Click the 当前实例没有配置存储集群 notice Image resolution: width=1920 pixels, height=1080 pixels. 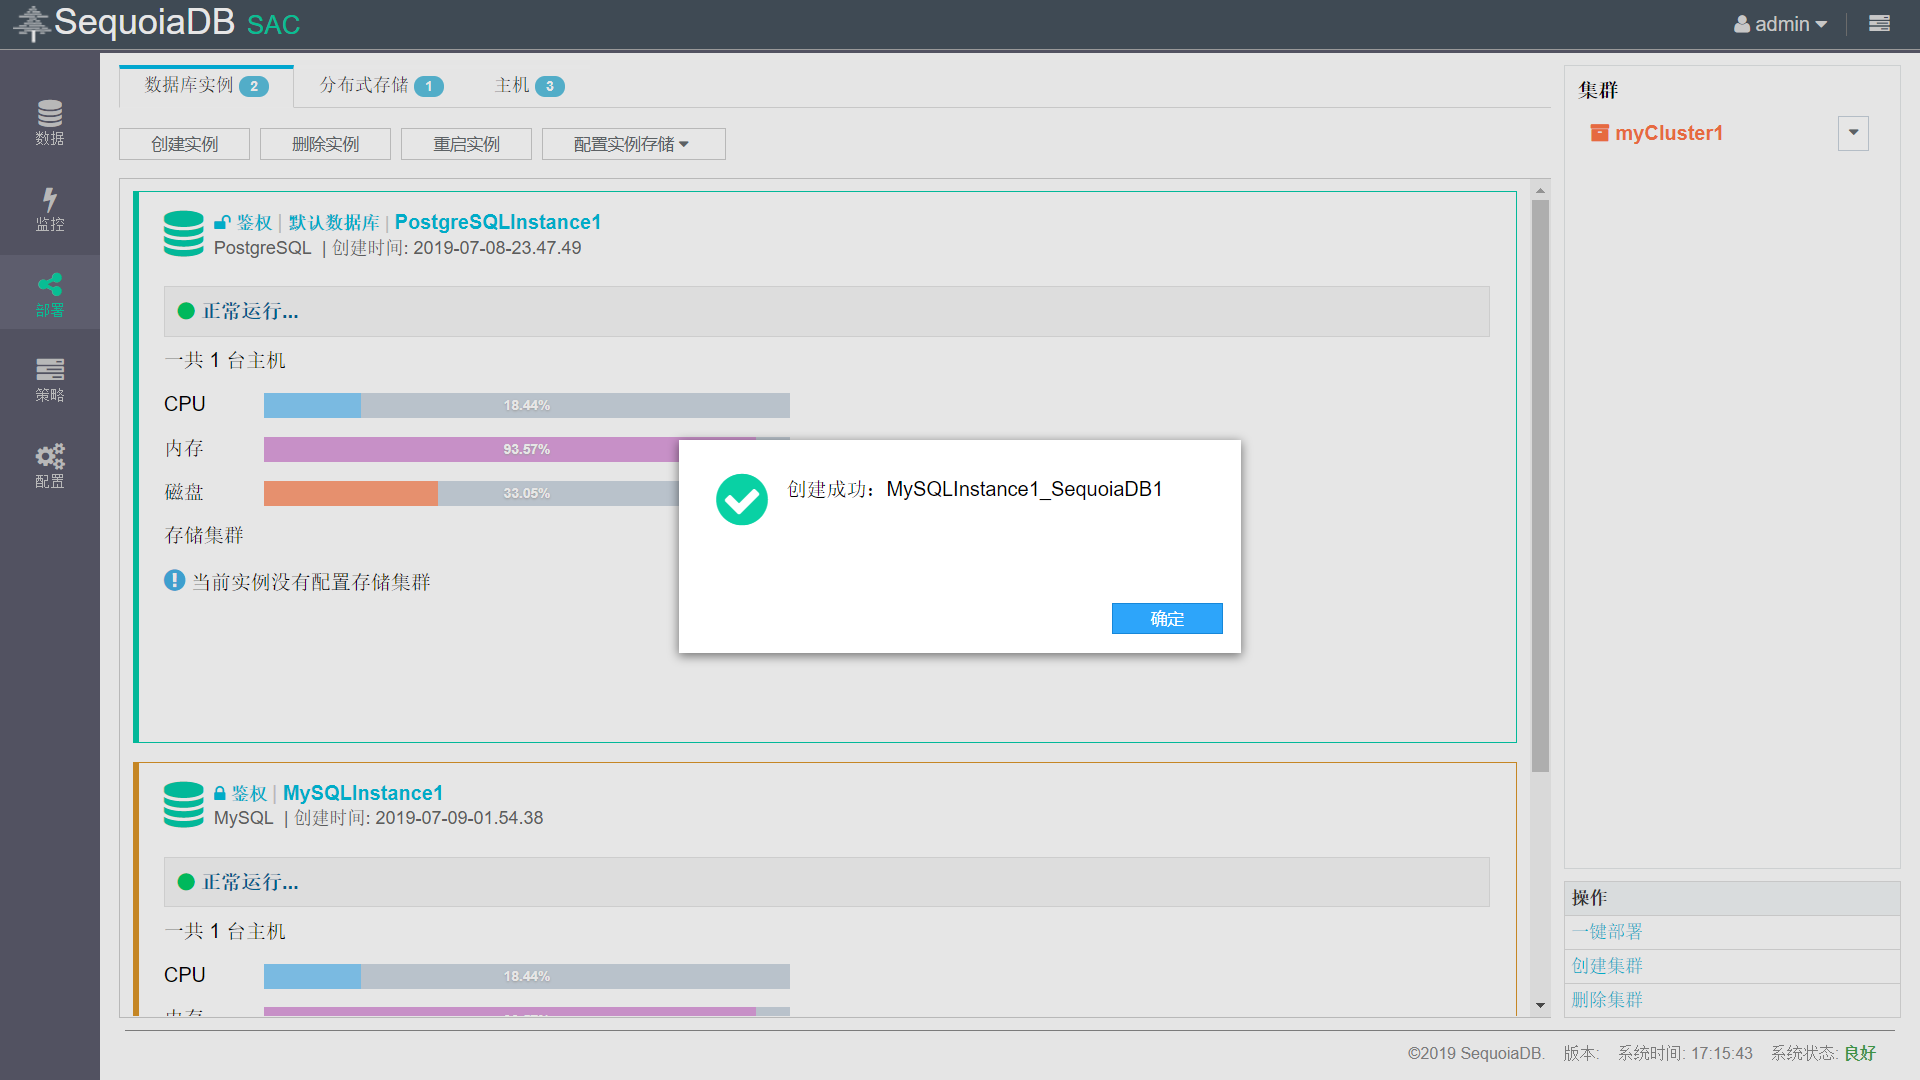pyautogui.click(x=311, y=582)
